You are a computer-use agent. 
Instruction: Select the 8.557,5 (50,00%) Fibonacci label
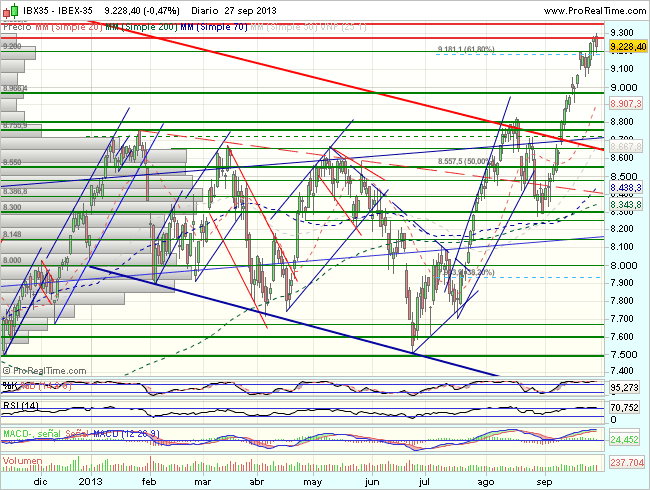point(467,161)
